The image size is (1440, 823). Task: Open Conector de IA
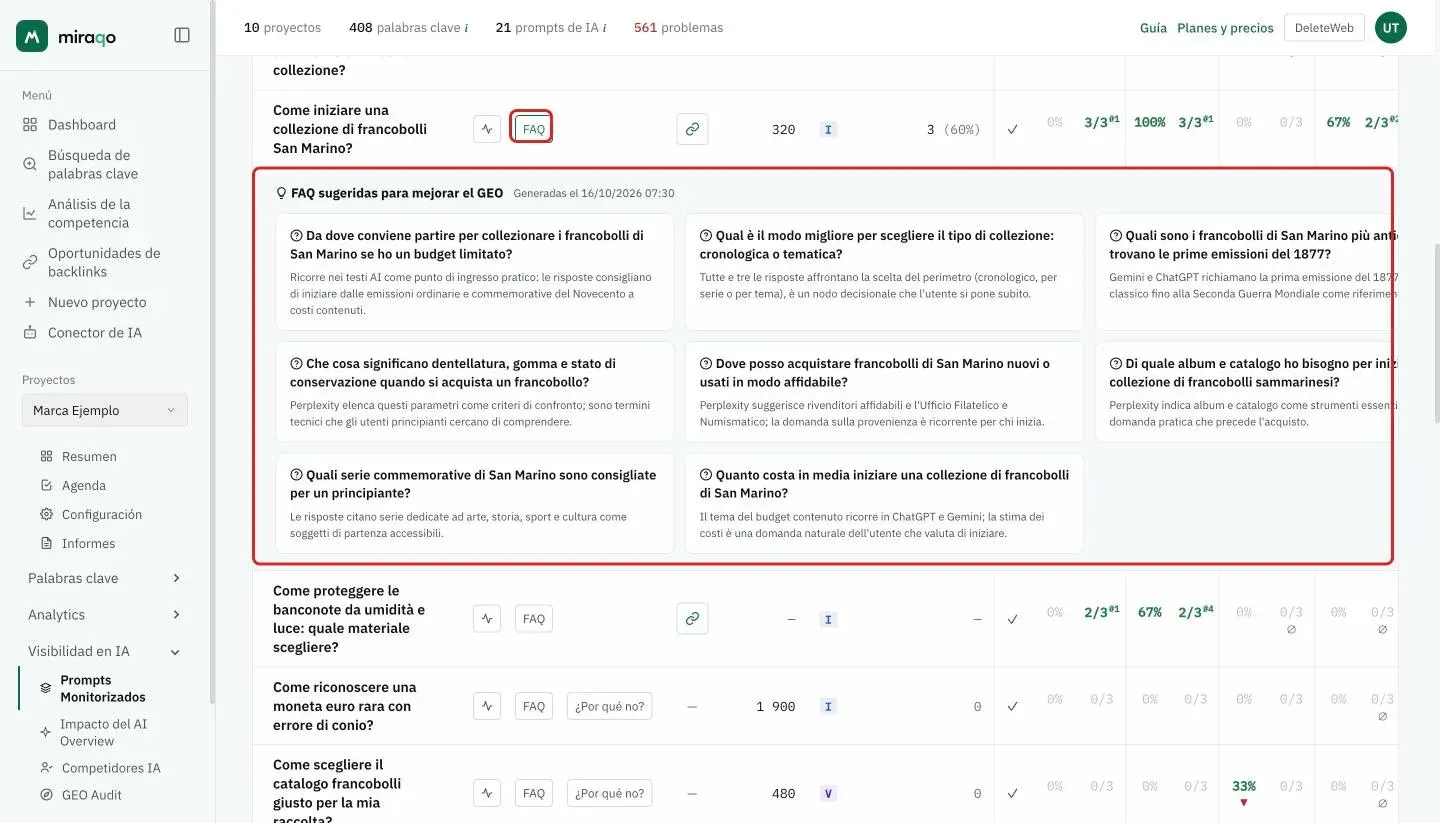pos(95,333)
